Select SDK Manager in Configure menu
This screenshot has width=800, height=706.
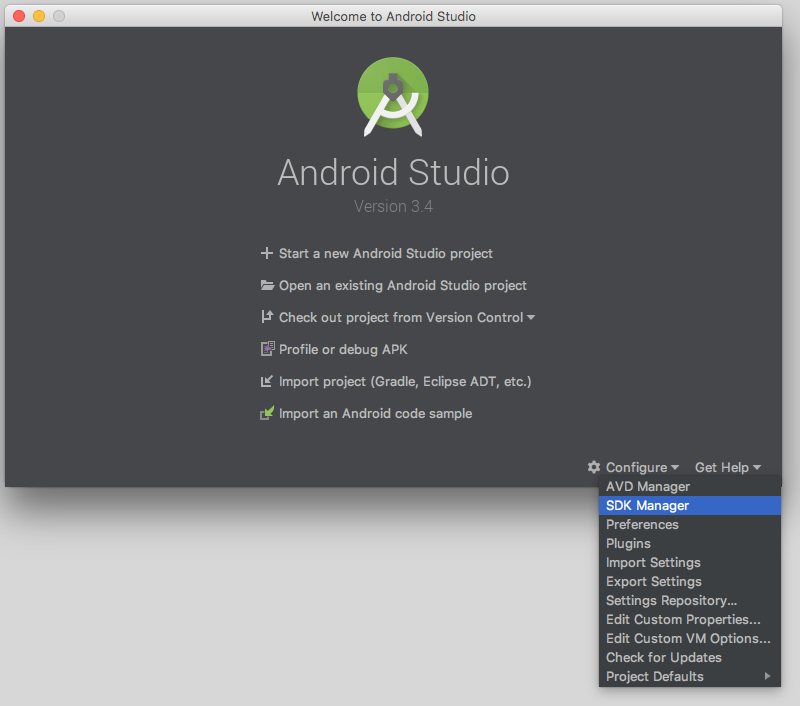point(648,506)
